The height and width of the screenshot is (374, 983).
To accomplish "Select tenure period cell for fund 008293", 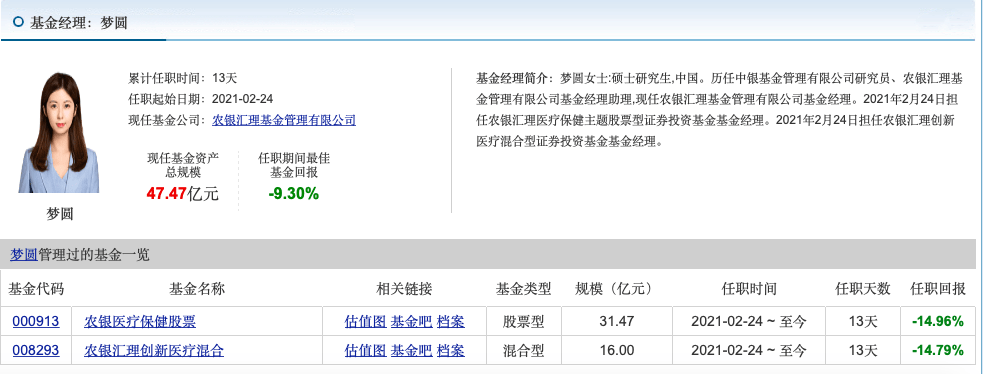I will (749, 350).
